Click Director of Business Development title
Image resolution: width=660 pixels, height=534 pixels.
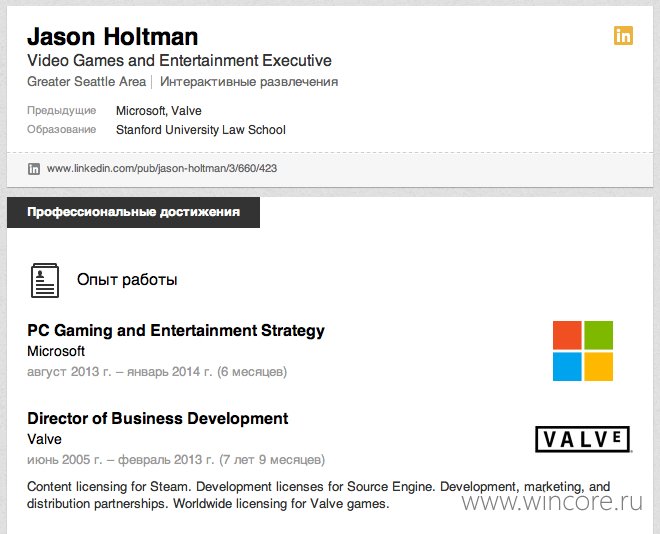tap(158, 418)
